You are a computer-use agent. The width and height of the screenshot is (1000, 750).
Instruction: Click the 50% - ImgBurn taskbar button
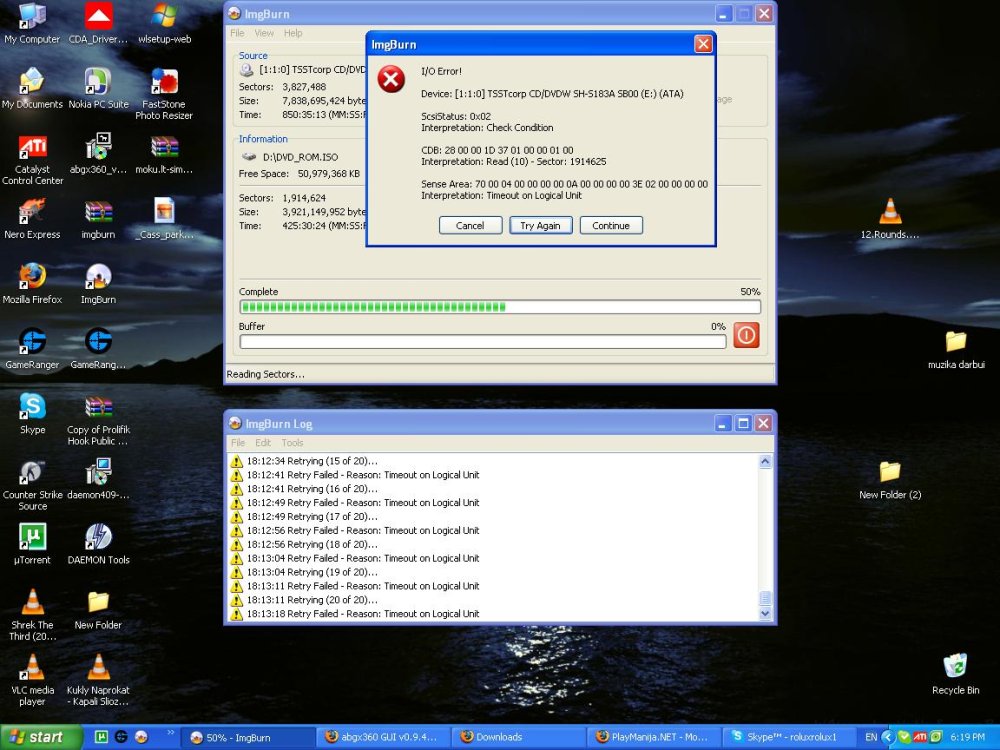coord(248,737)
